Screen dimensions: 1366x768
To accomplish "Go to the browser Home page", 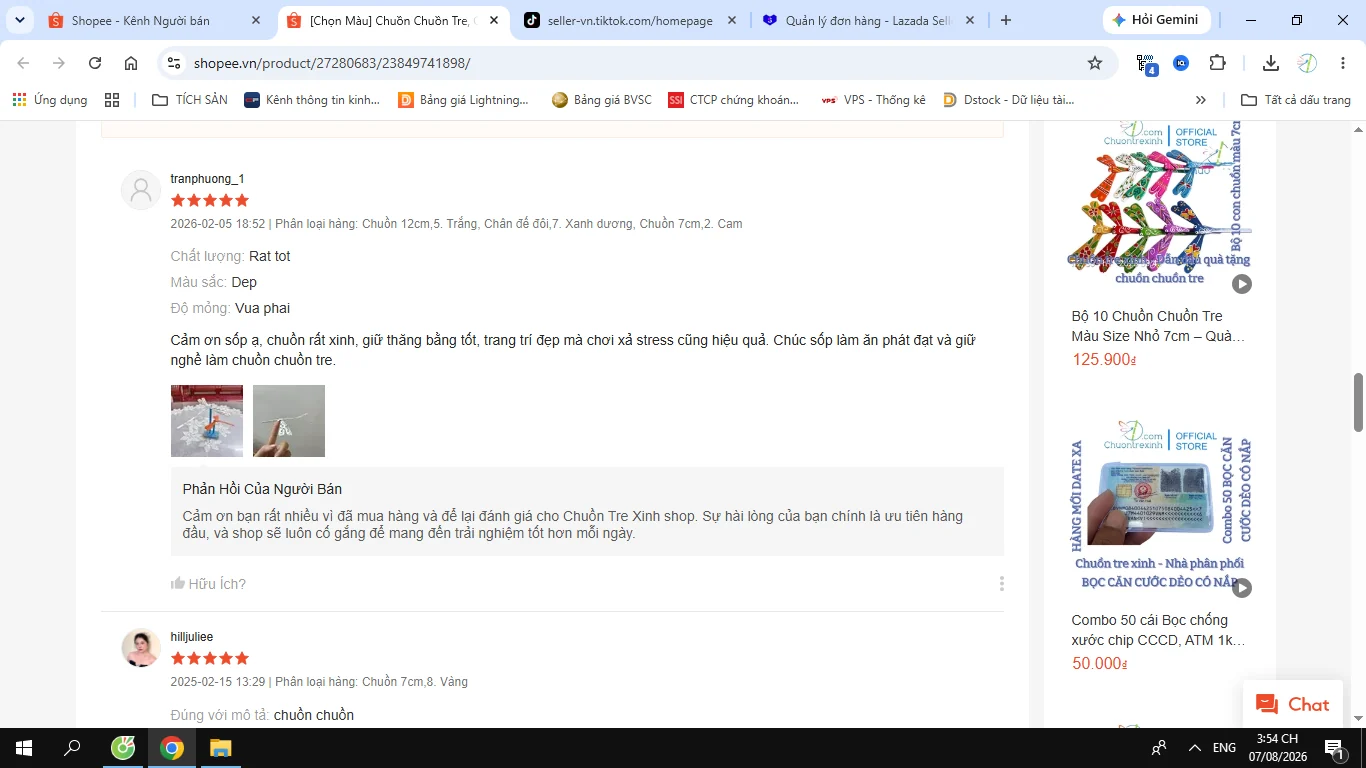I will 131,63.
